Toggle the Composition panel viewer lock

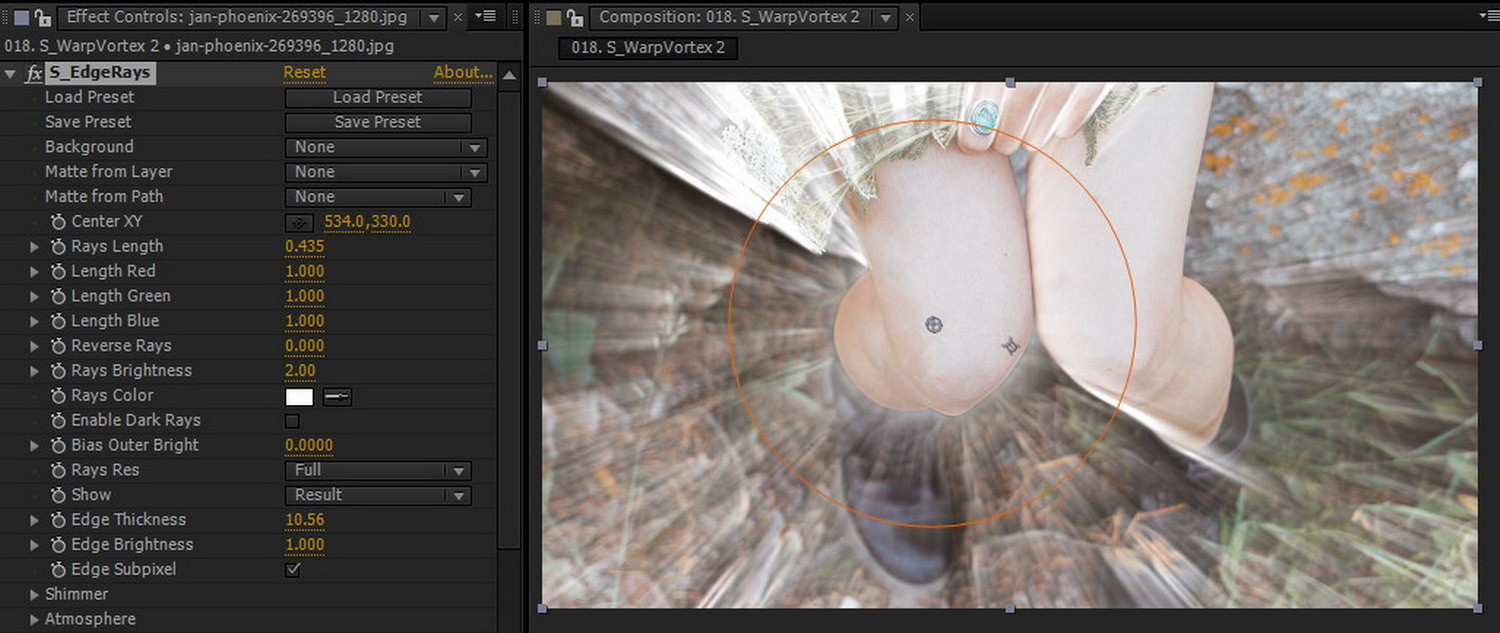[x=574, y=17]
